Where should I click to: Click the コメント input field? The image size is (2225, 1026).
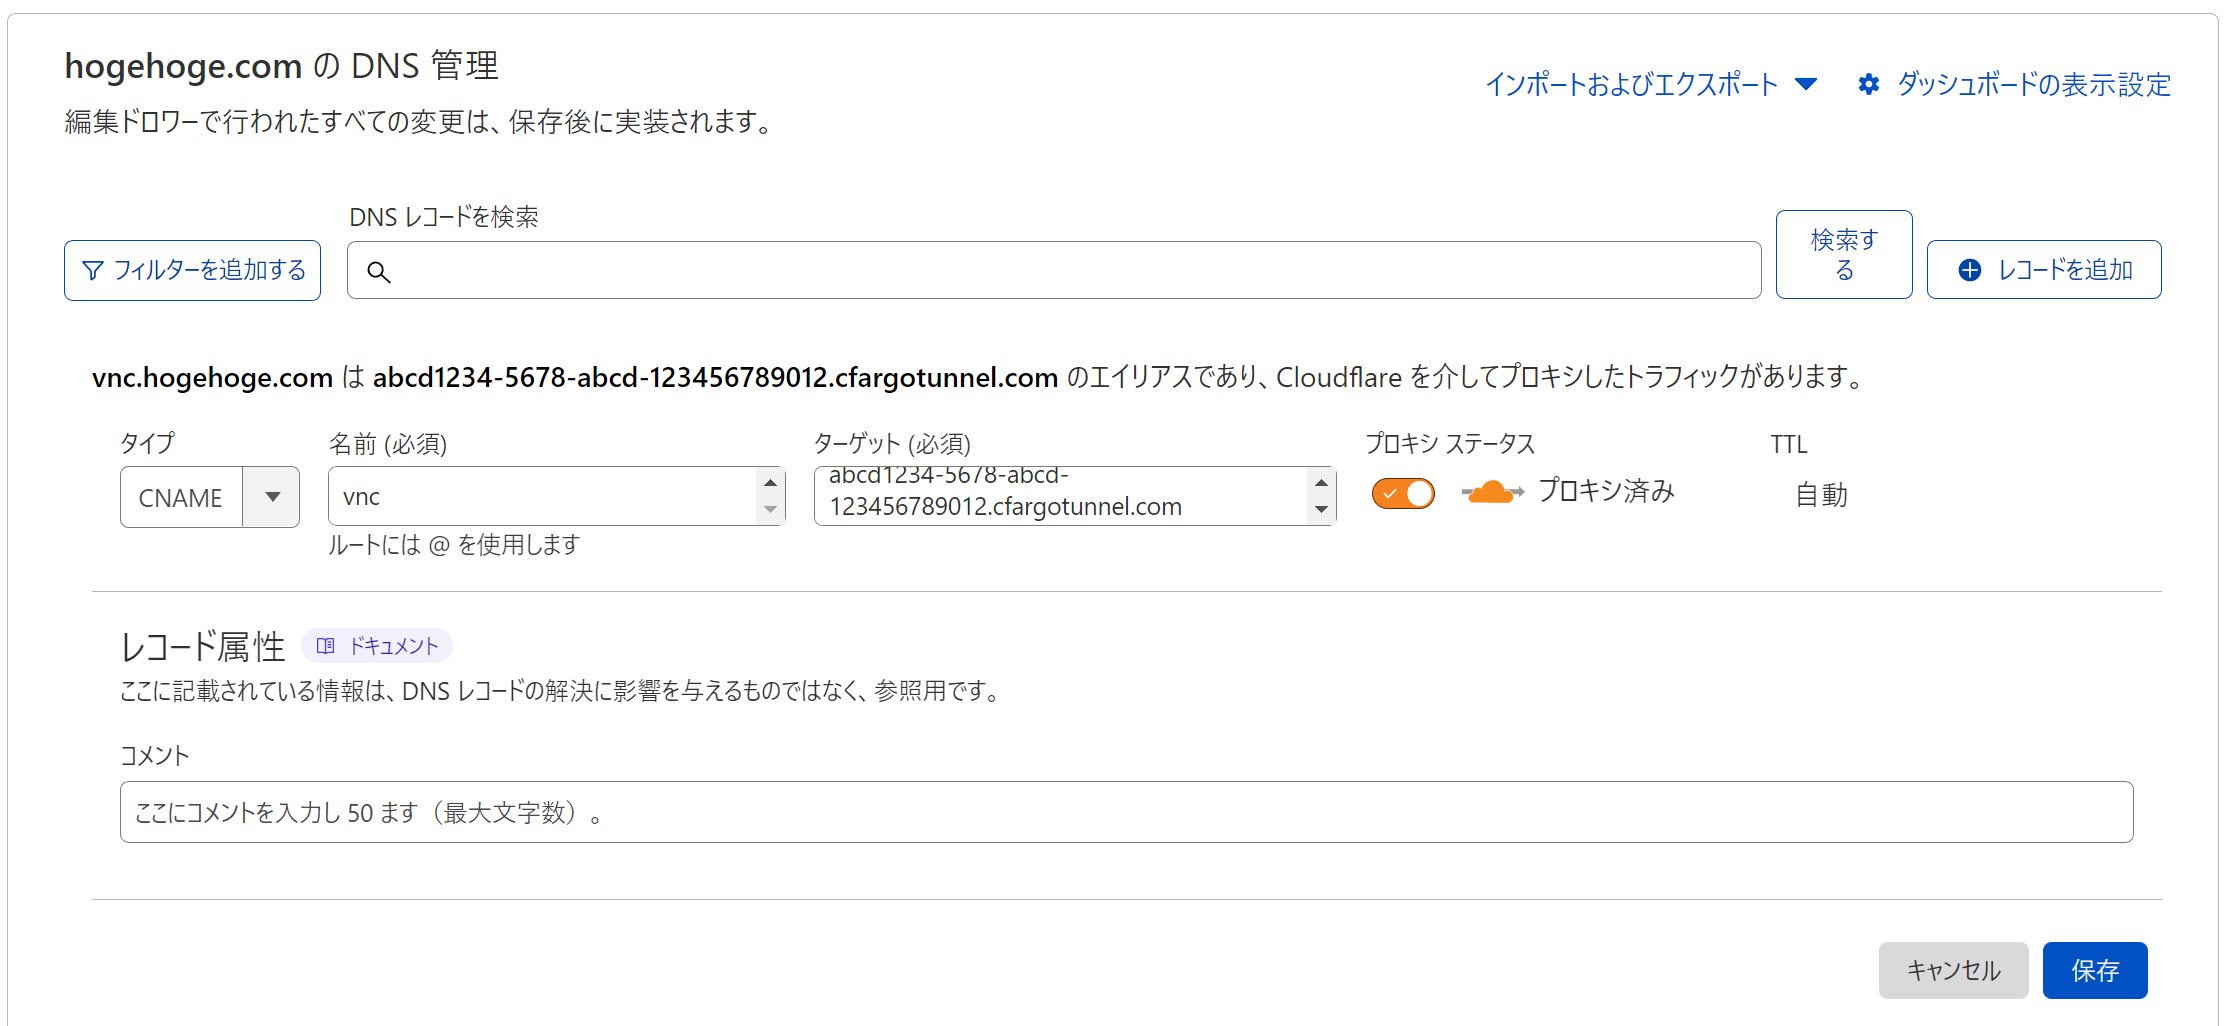1126,812
